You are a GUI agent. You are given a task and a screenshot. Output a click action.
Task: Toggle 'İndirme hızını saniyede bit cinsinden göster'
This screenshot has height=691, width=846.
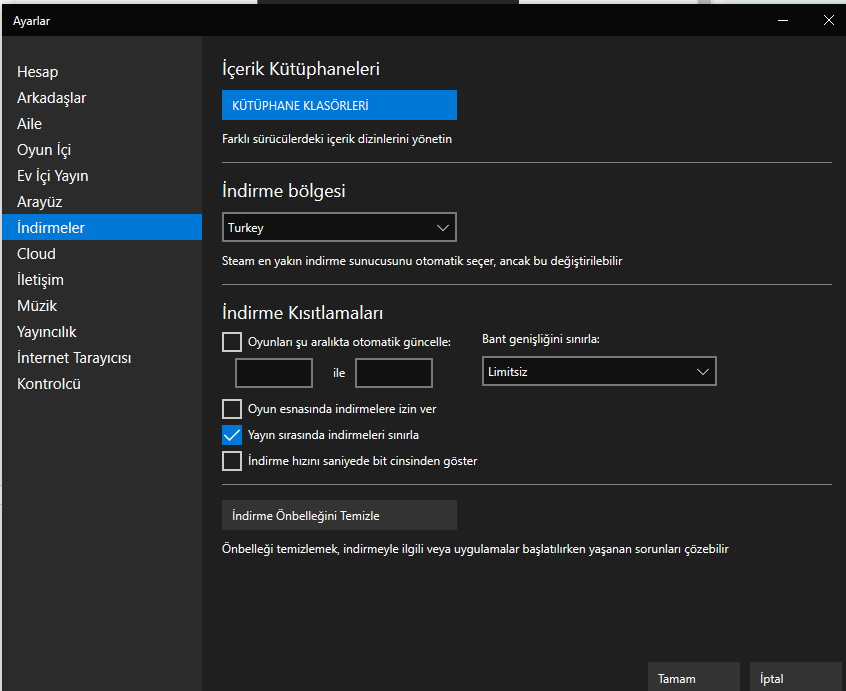pyautogui.click(x=232, y=461)
